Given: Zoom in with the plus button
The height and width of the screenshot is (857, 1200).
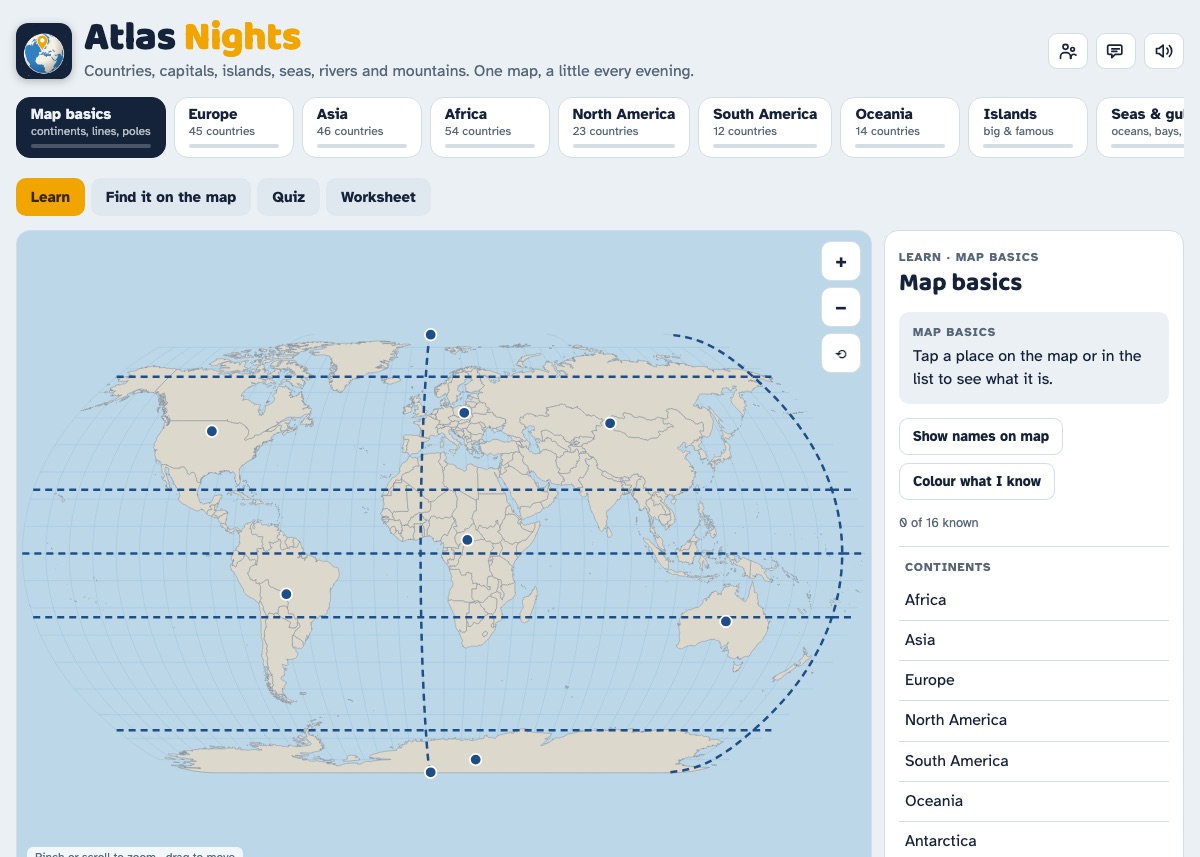Looking at the screenshot, I should (841, 262).
